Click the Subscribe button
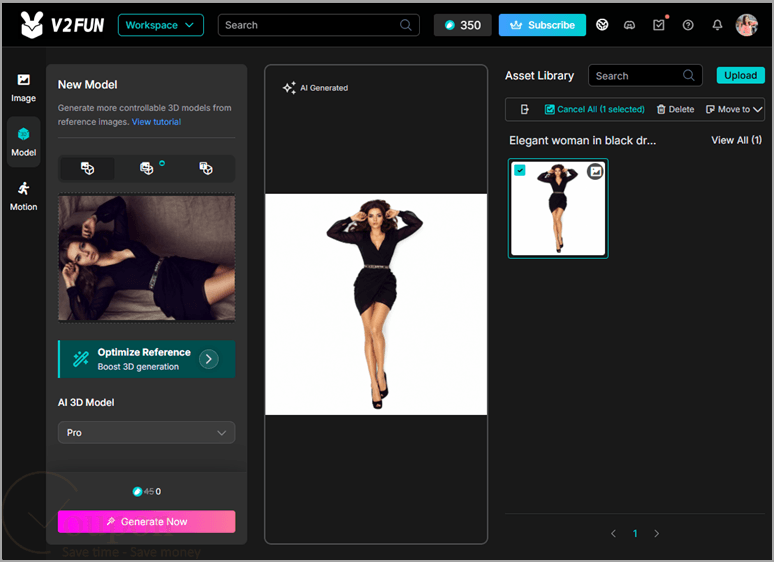 tap(542, 25)
